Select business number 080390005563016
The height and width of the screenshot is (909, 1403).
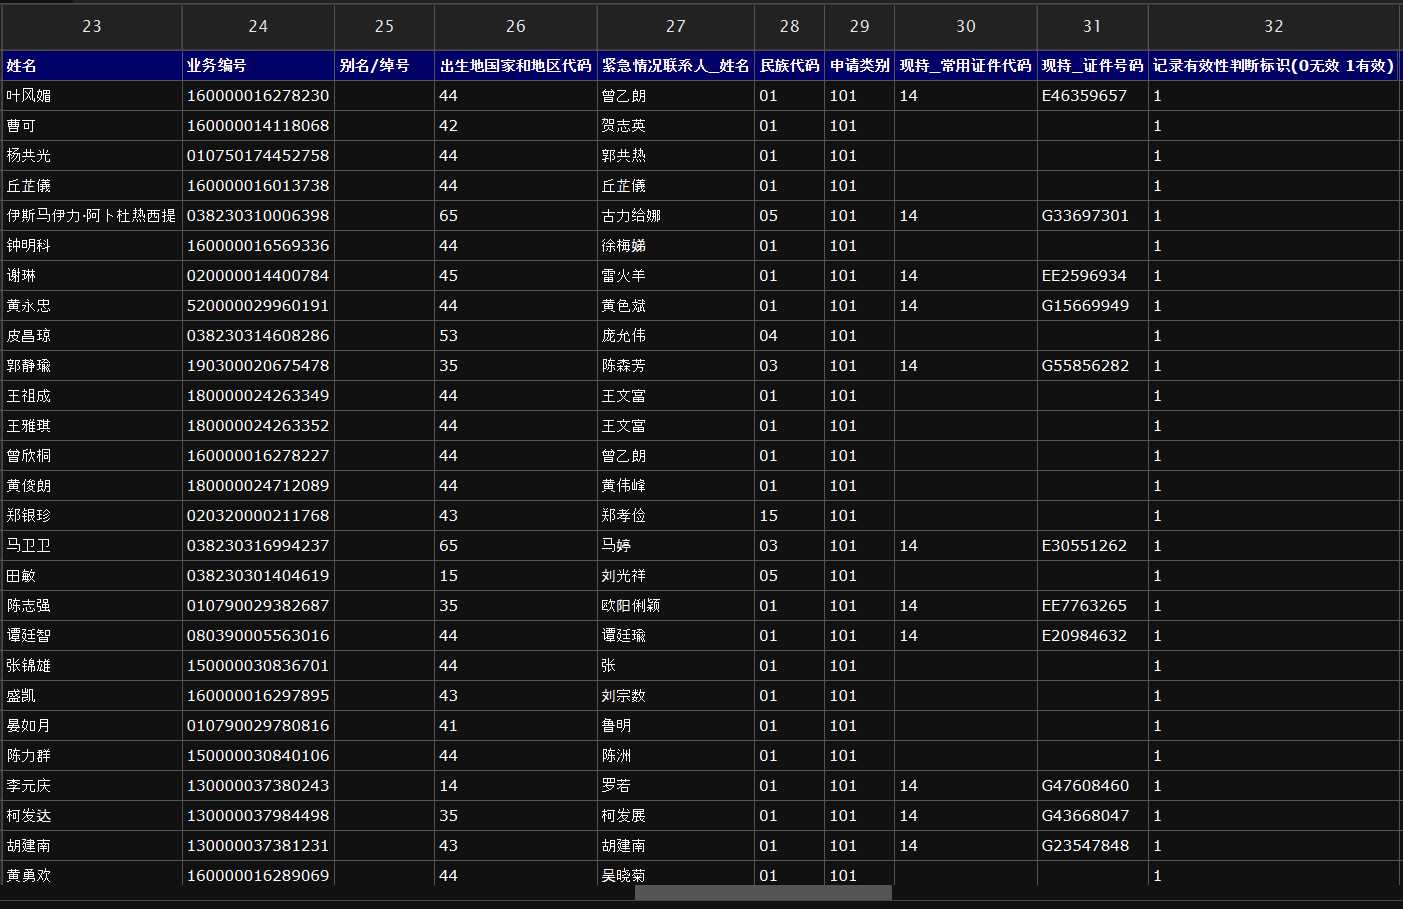(258, 636)
